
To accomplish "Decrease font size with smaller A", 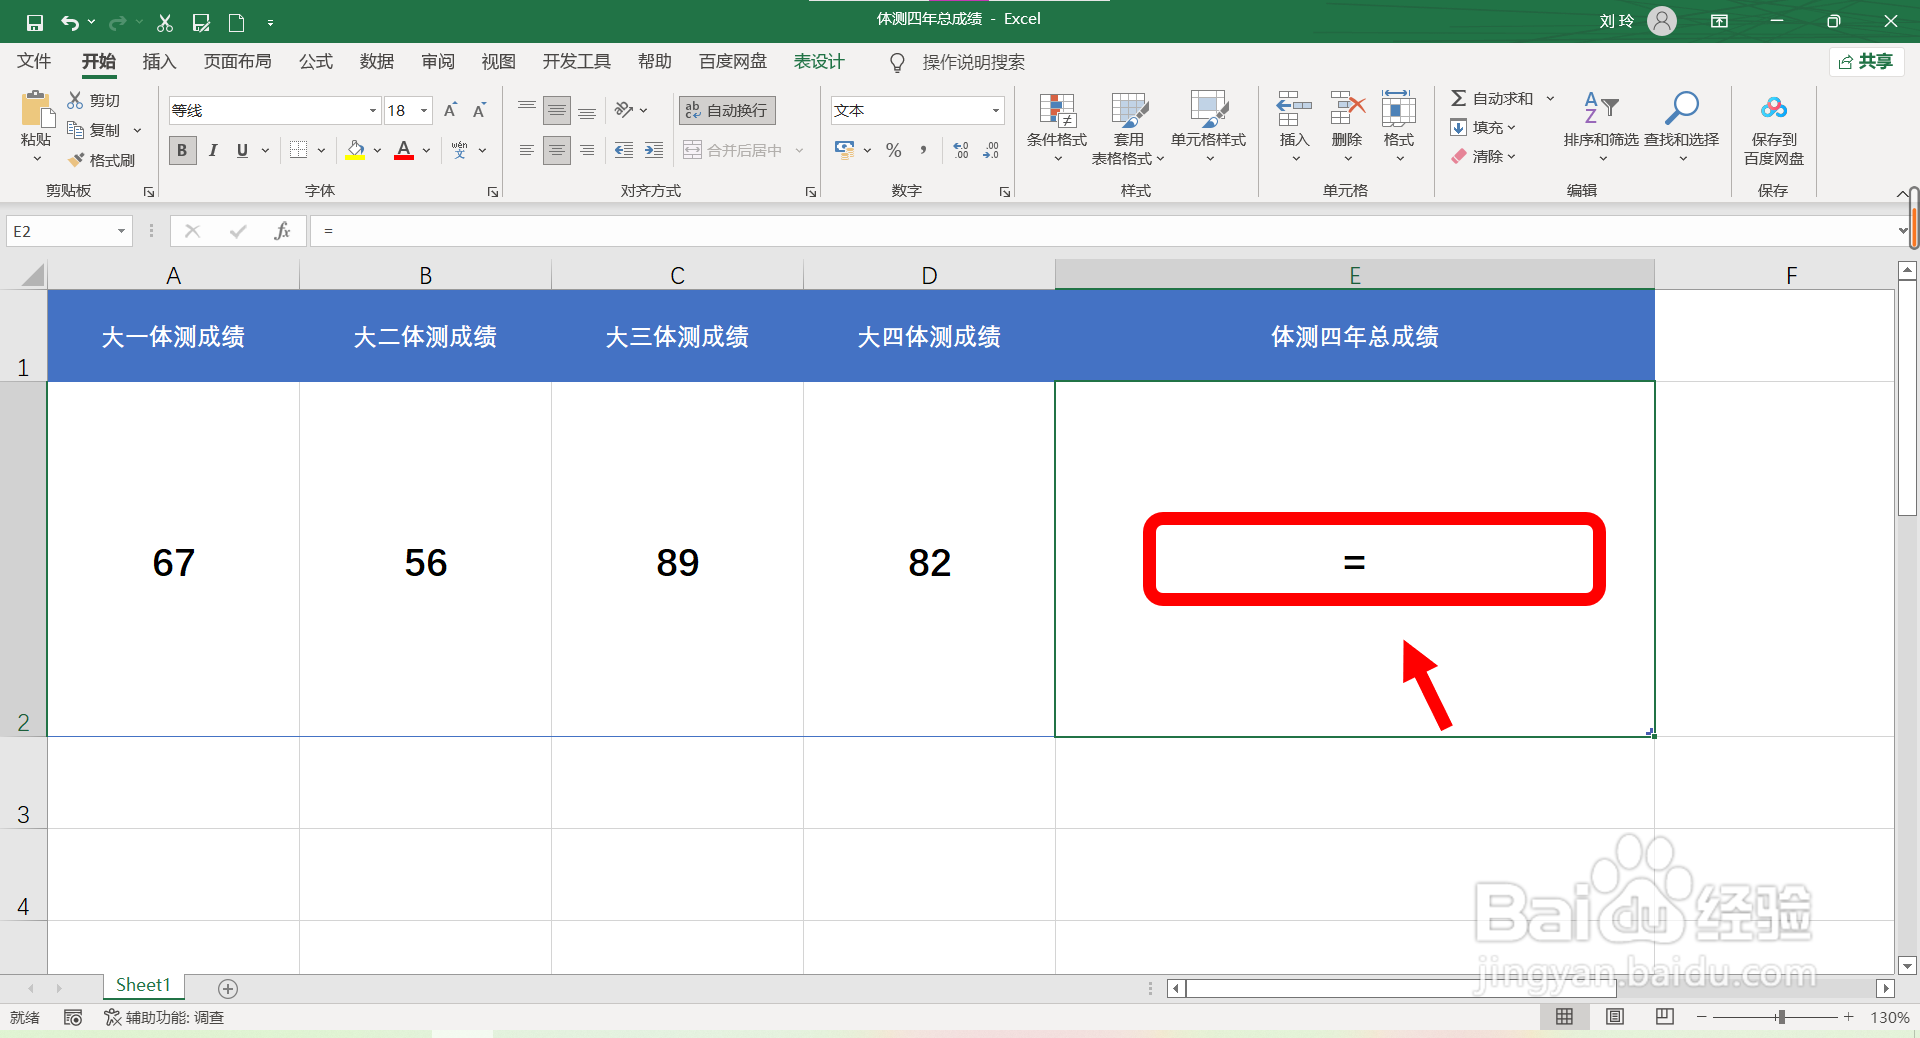I will pyautogui.click(x=480, y=110).
